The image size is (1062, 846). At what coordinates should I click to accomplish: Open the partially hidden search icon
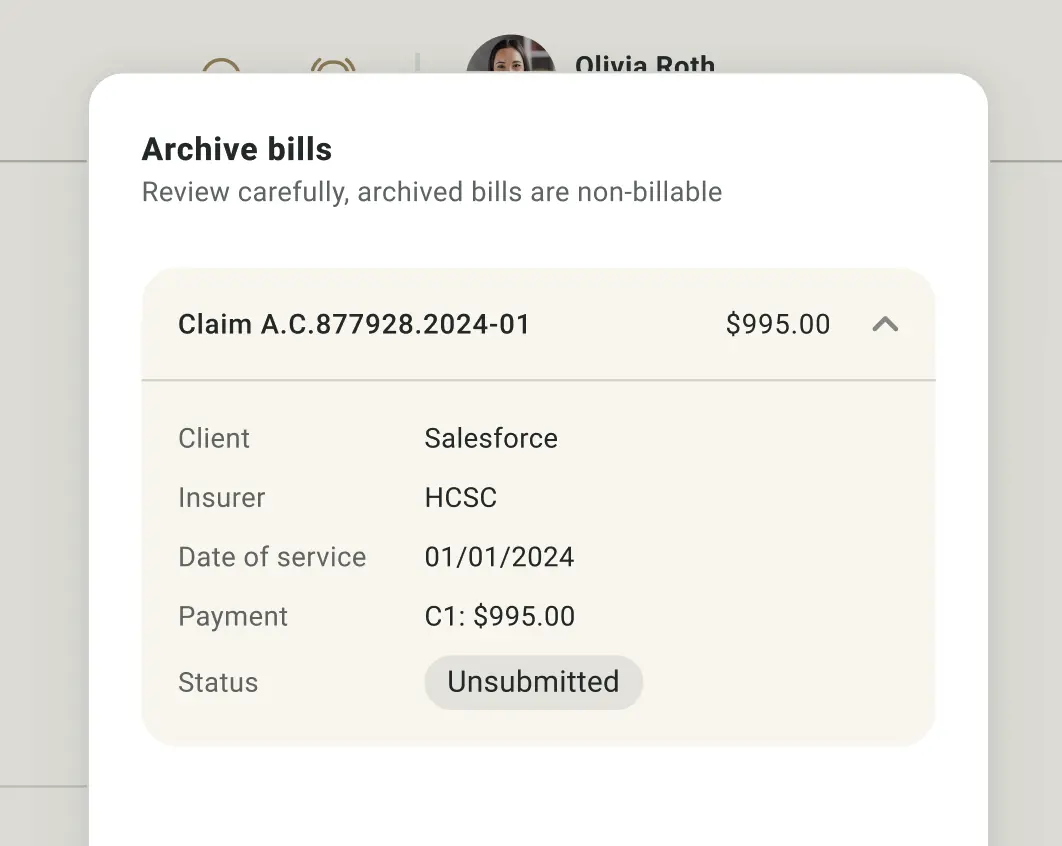click(221, 65)
